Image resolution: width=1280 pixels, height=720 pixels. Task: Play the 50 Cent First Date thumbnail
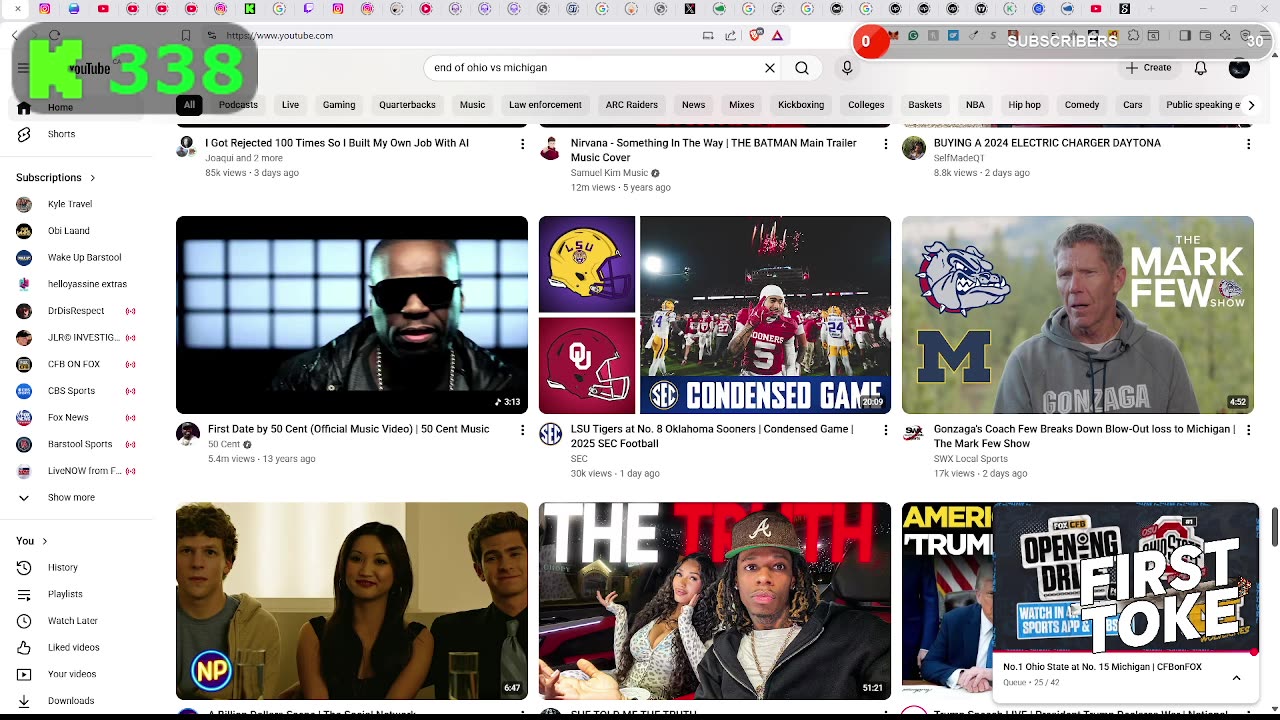point(352,315)
